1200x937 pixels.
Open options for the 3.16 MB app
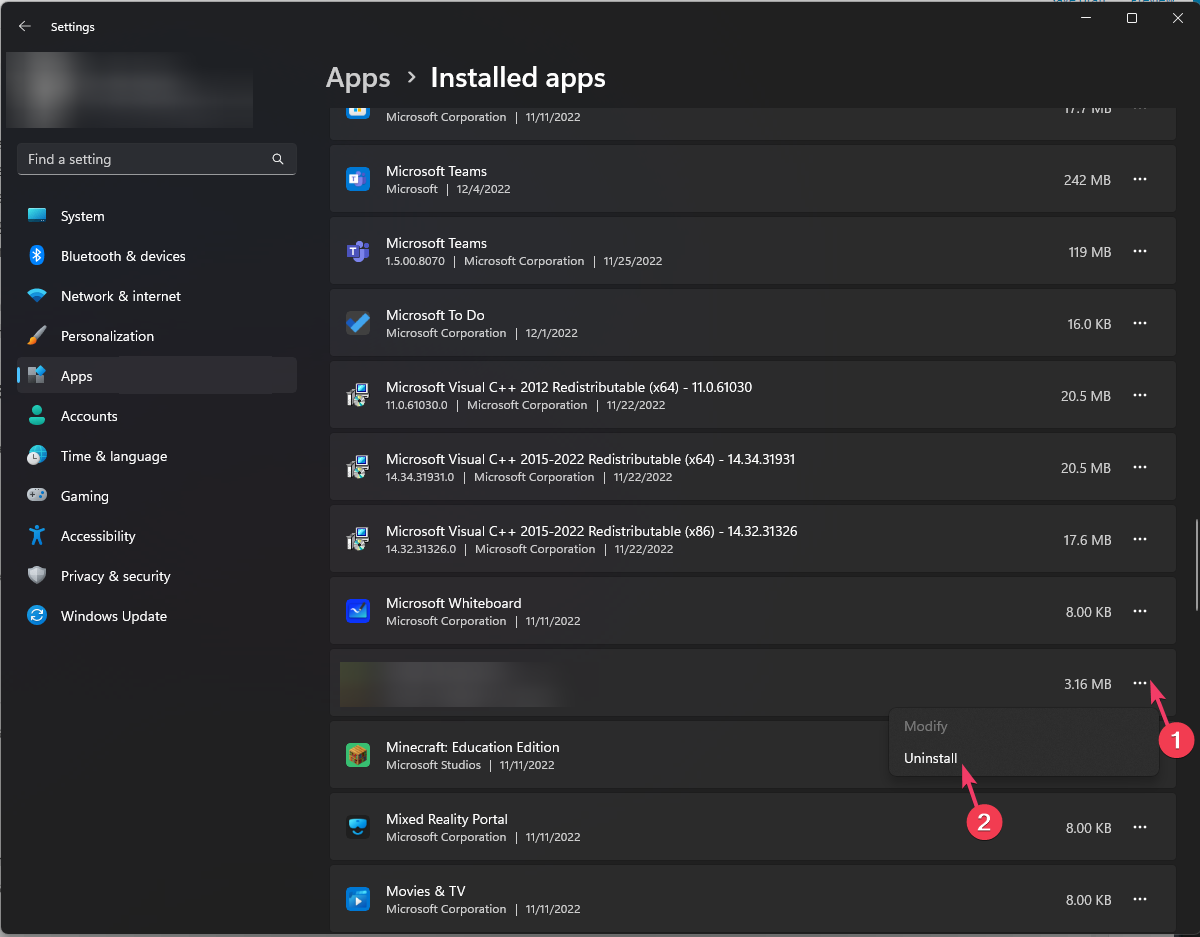[x=1139, y=683]
